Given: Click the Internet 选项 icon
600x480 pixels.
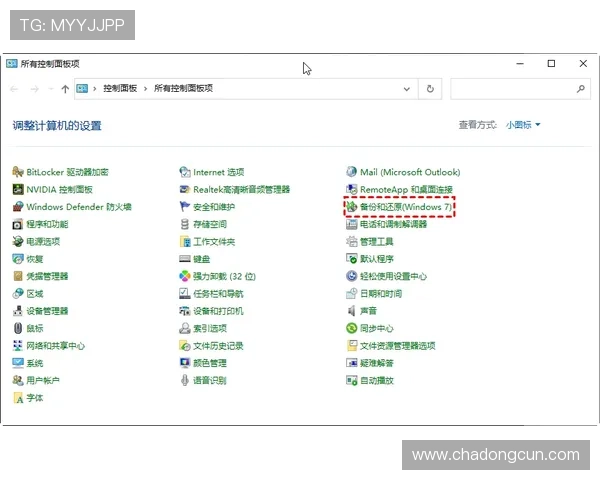Looking at the screenshot, I should point(184,172).
